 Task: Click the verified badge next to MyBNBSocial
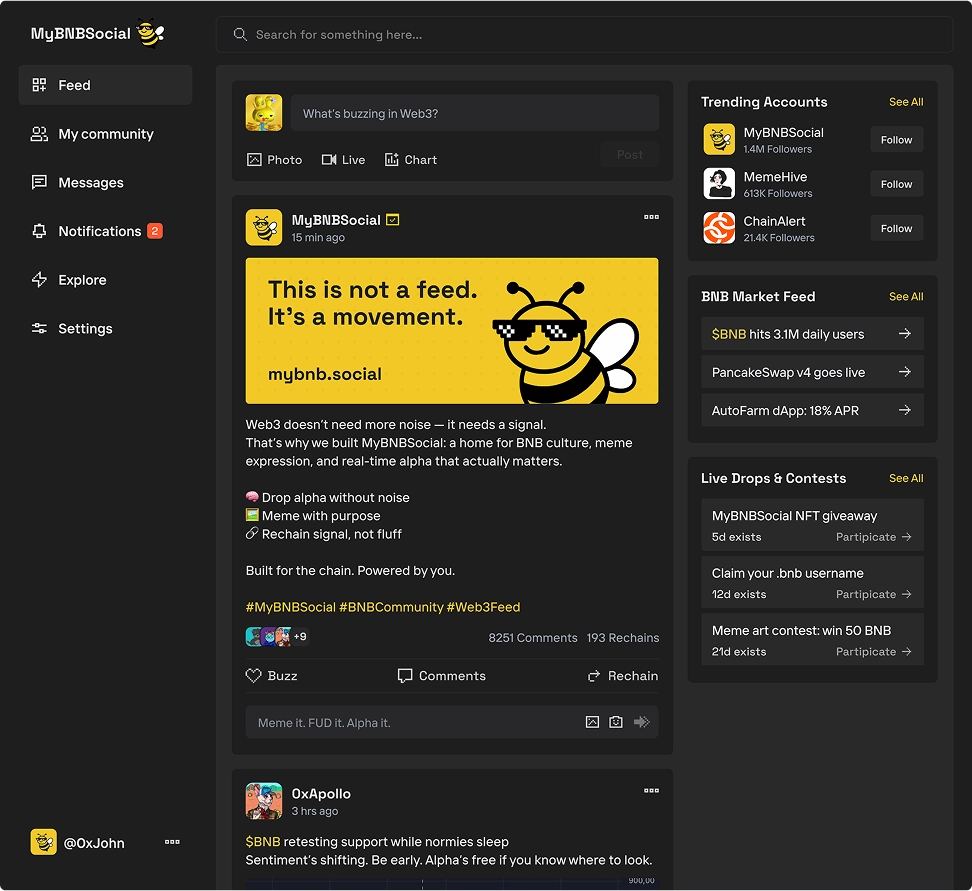click(392, 219)
